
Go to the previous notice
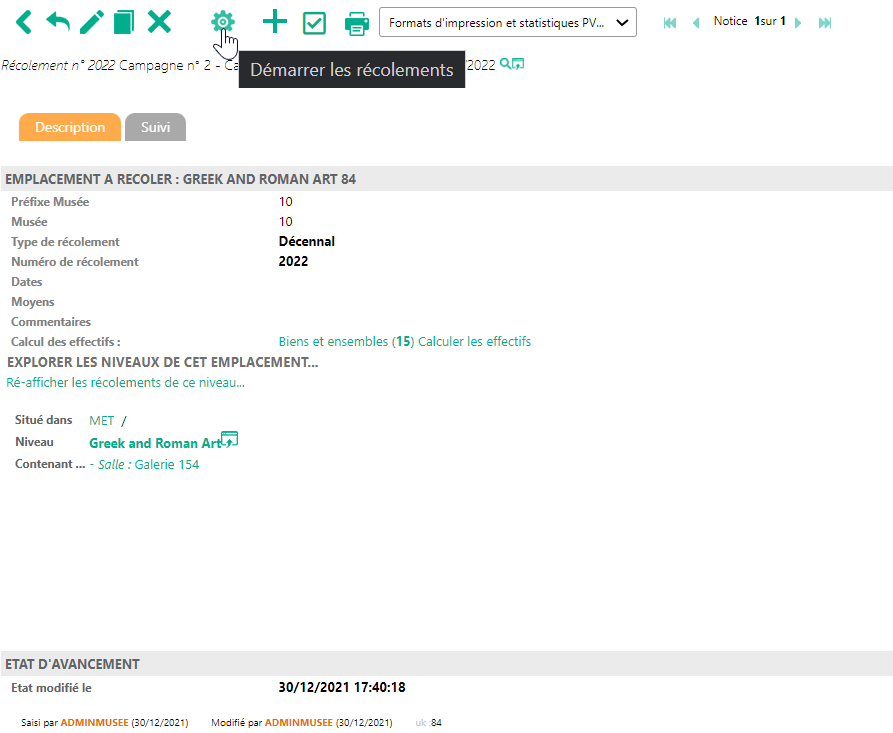pyautogui.click(x=696, y=22)
